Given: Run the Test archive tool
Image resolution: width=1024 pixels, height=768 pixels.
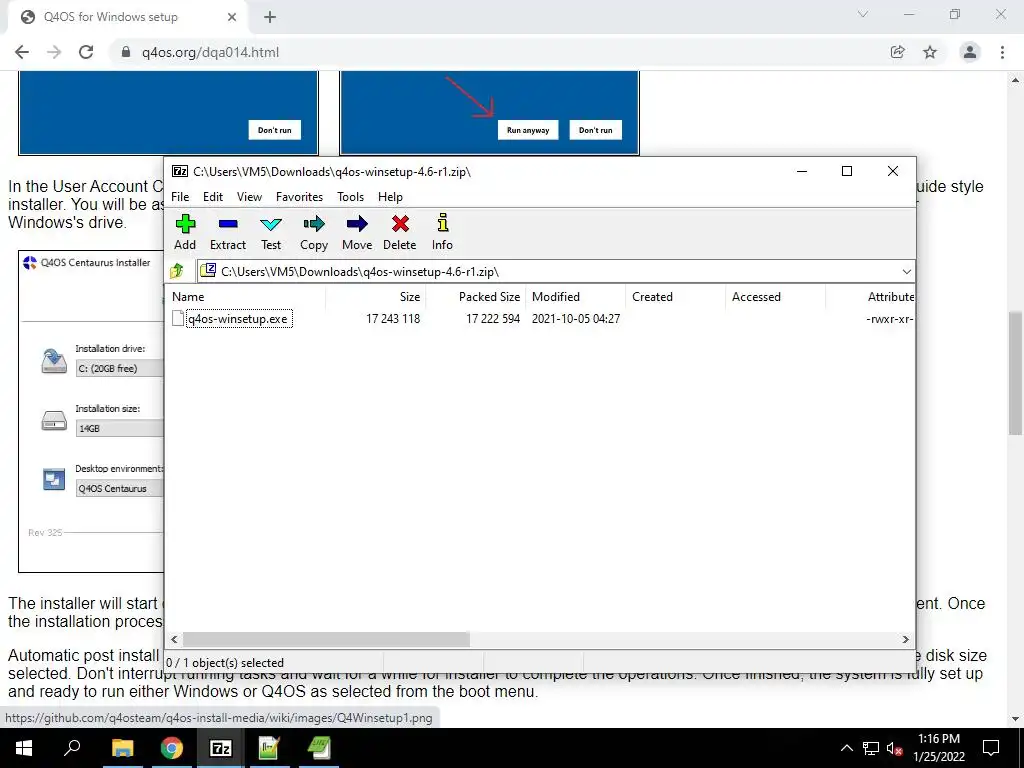Looking at the screenshot, I should [x=271, y=225].
